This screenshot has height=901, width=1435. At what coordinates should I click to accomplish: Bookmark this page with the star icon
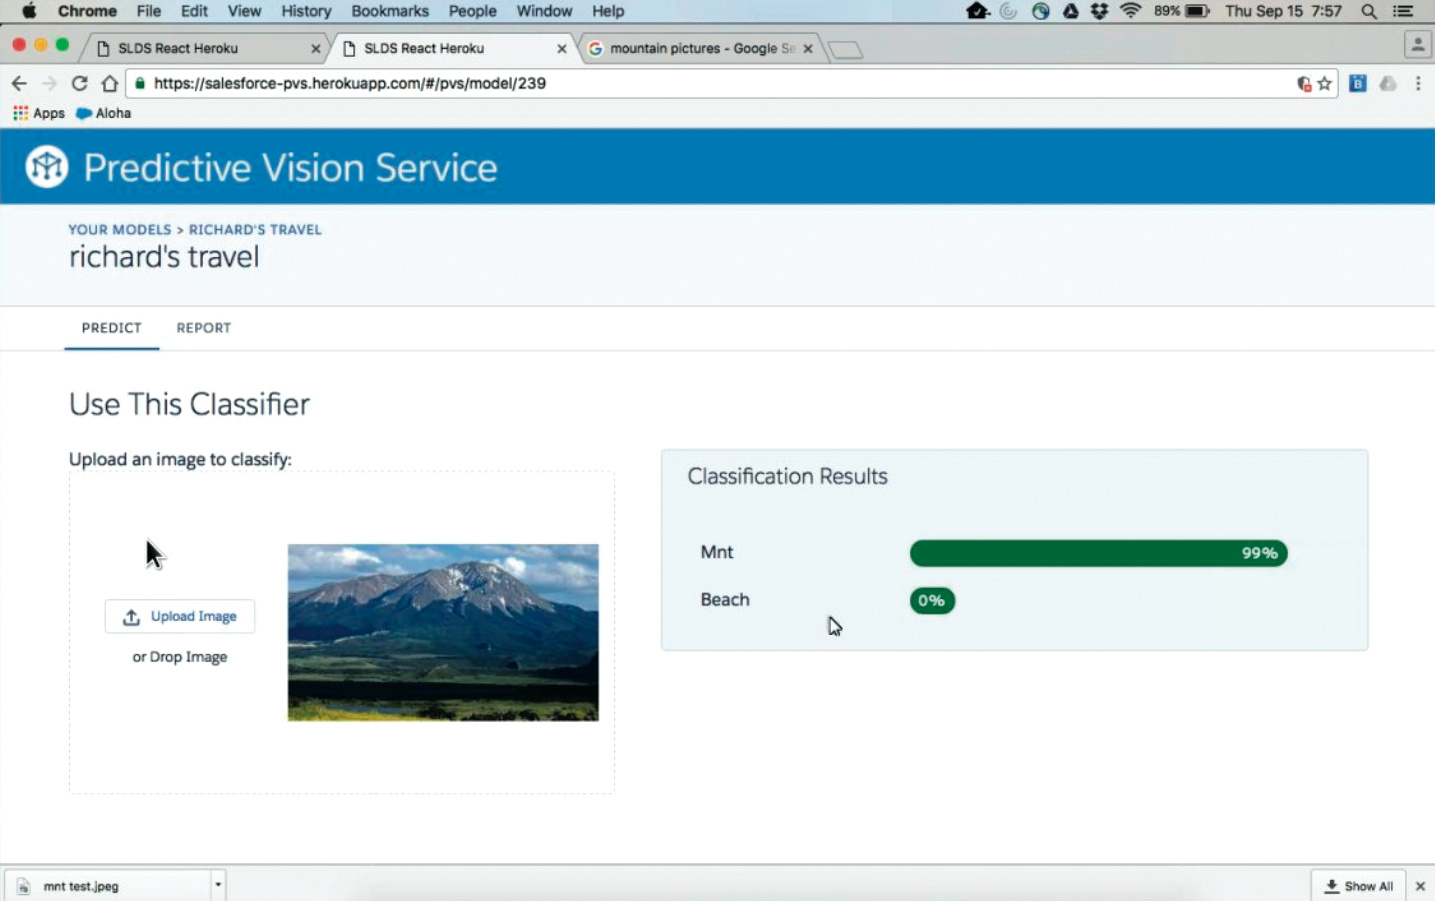pyautogui.click(x=1325, y=84)
